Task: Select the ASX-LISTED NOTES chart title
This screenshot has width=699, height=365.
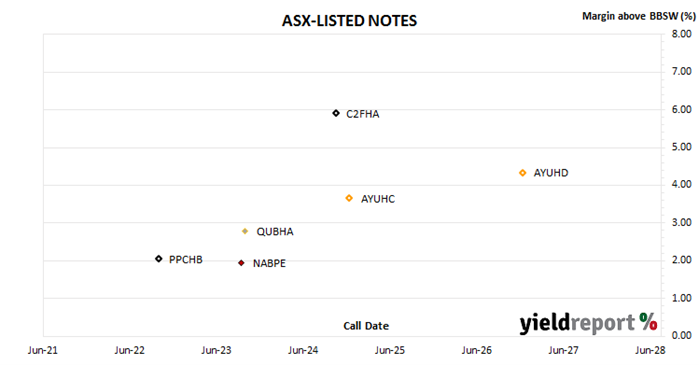Action: pos(350,21)
